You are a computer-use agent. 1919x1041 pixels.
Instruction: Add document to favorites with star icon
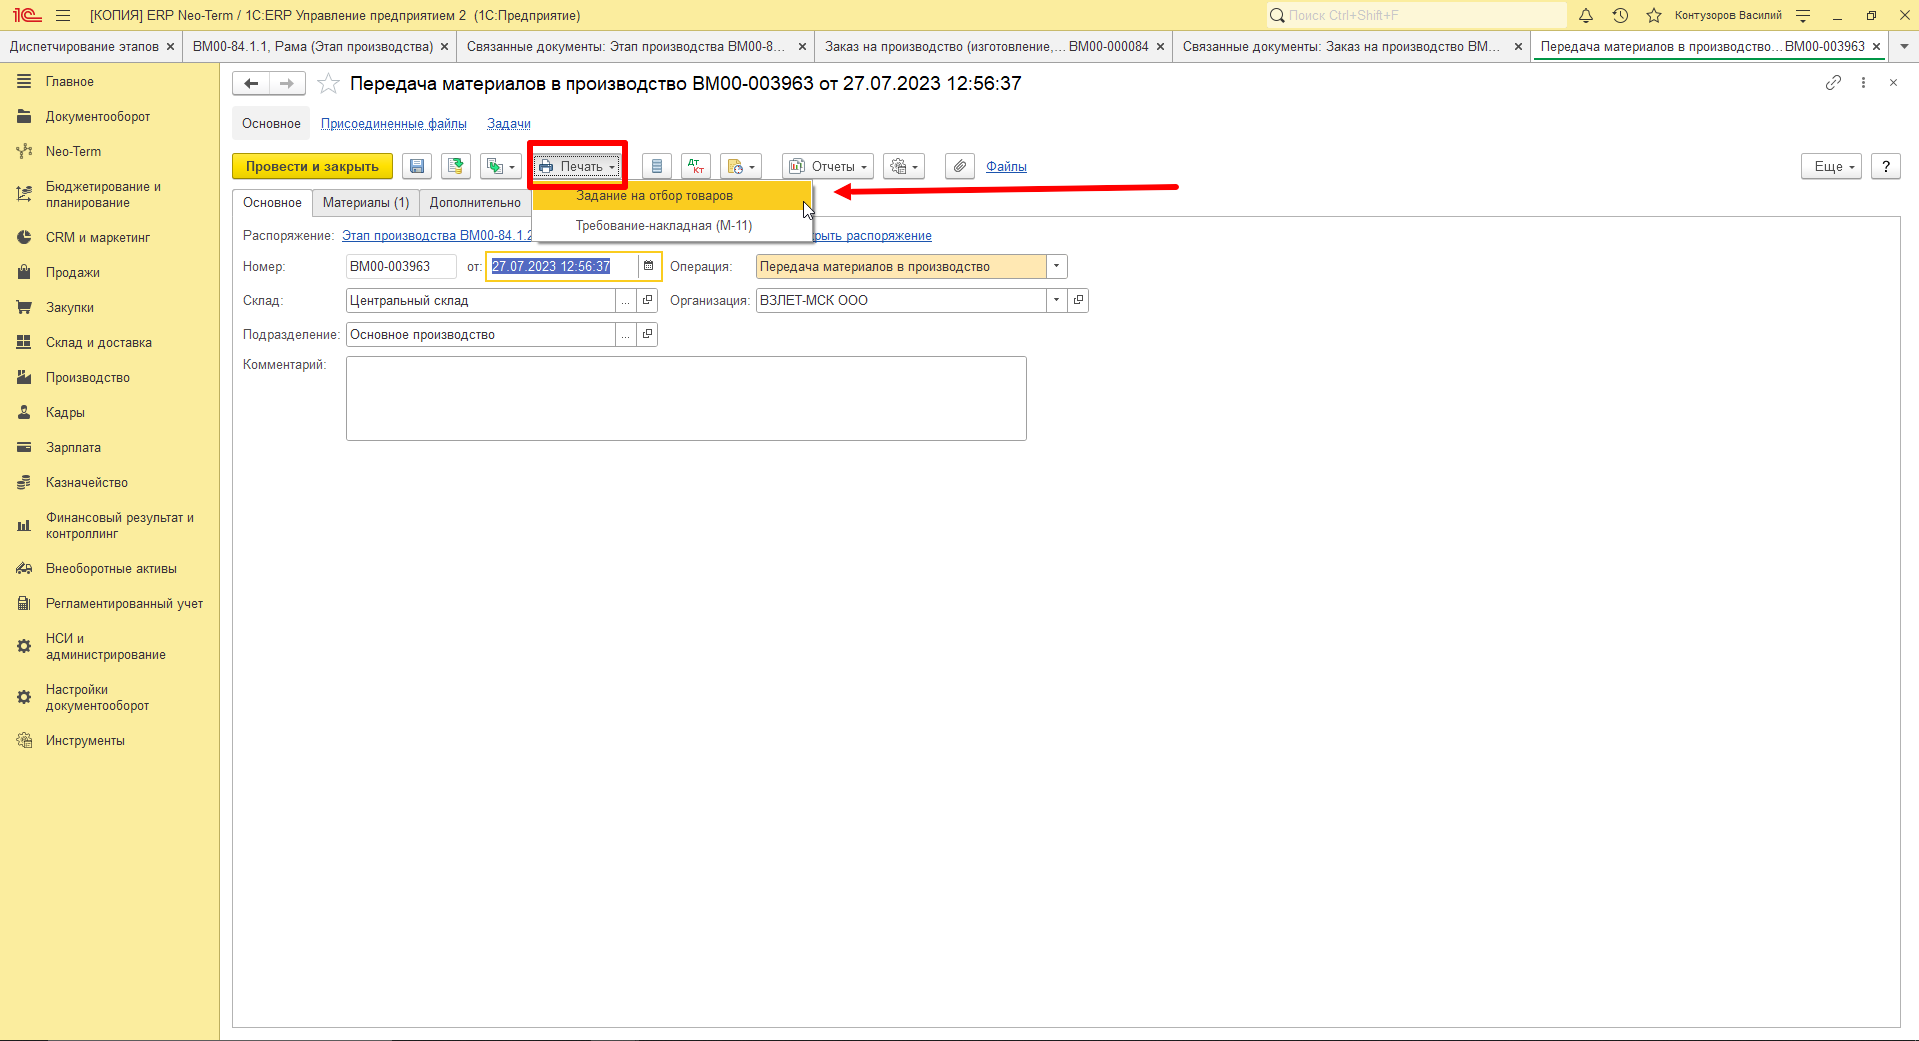(328, 84)
